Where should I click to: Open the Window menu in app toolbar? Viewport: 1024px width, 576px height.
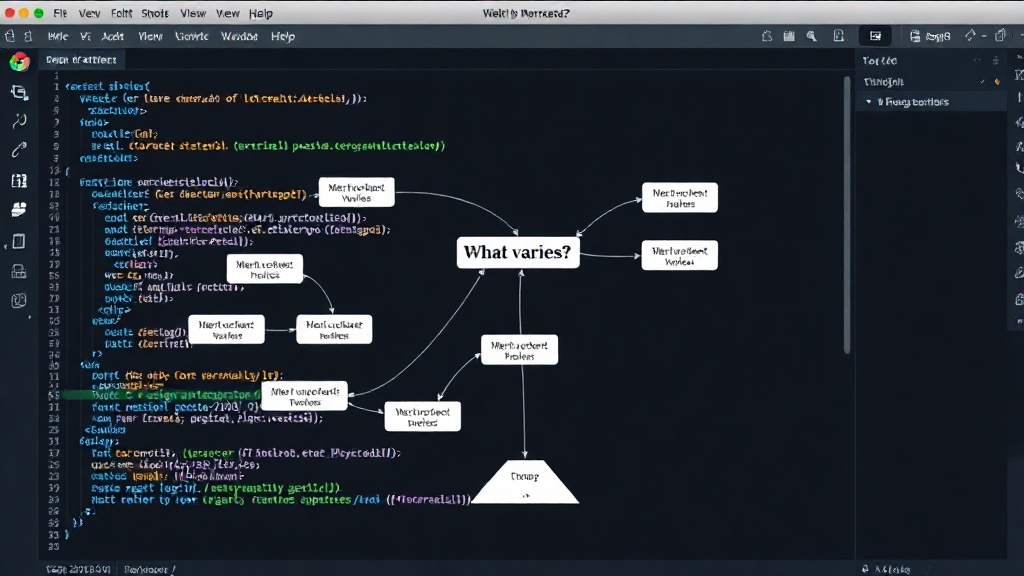coord(239,37)
